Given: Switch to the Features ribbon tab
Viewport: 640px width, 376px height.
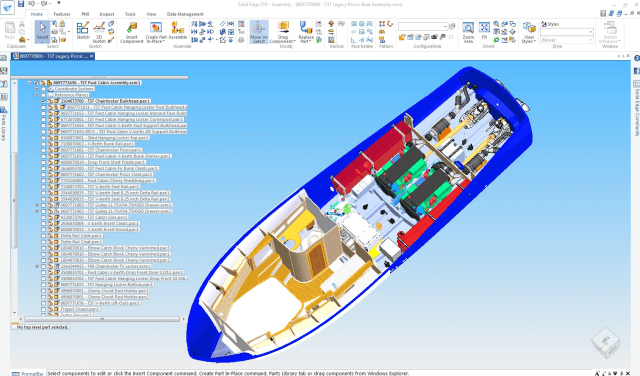Looking at the screenshot, I should click(62, 14).
